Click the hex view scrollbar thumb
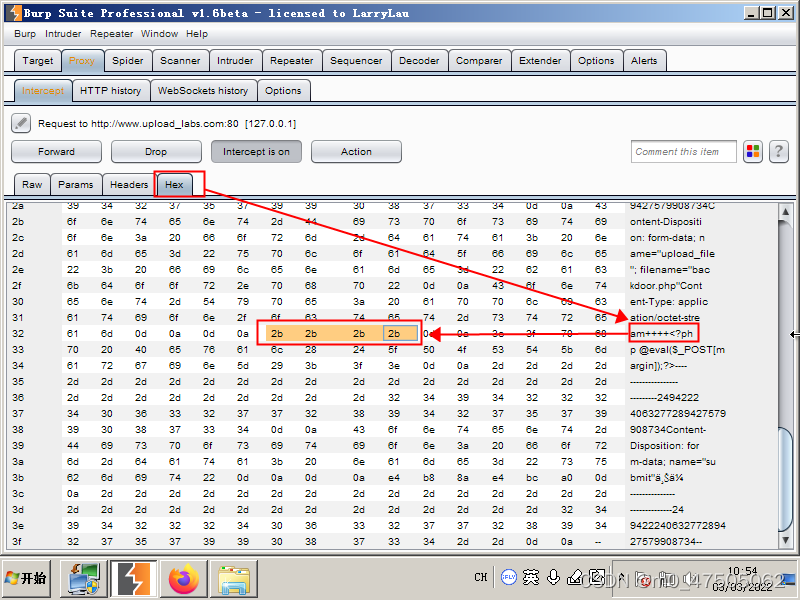800x600 pixels. (786, 479)
